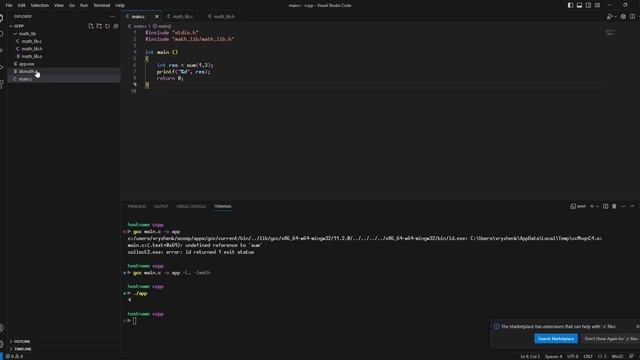Refresh the Explorer file tree

pyautogui.click(x=108, y=26)
